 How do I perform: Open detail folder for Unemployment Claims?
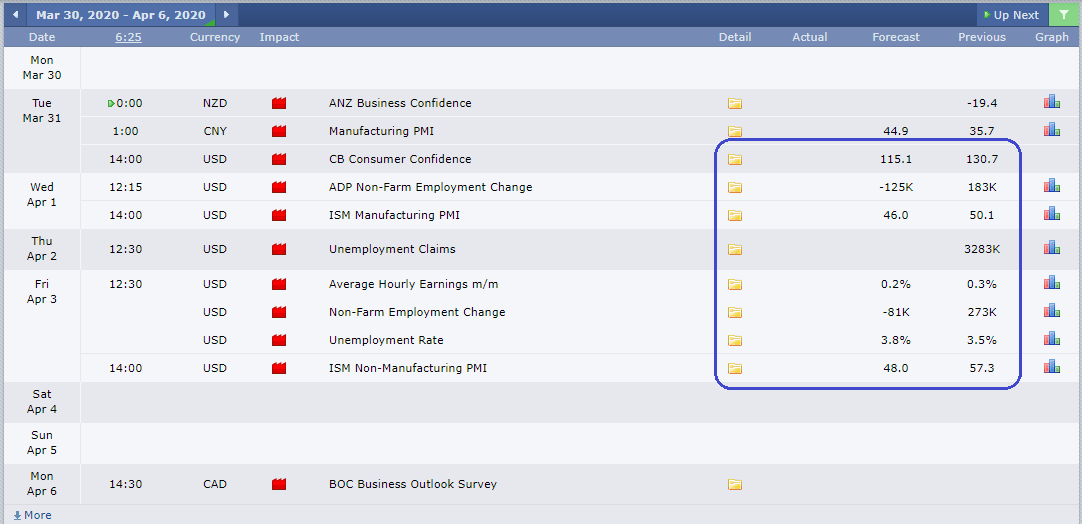click(x=735, y=249)
